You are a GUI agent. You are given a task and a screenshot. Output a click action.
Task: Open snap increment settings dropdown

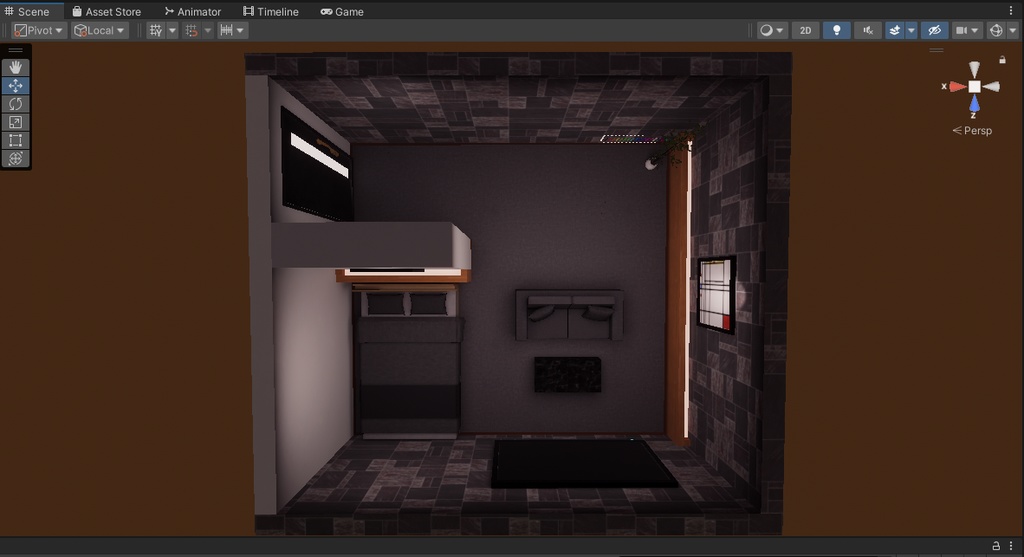(x=232, y=30)
